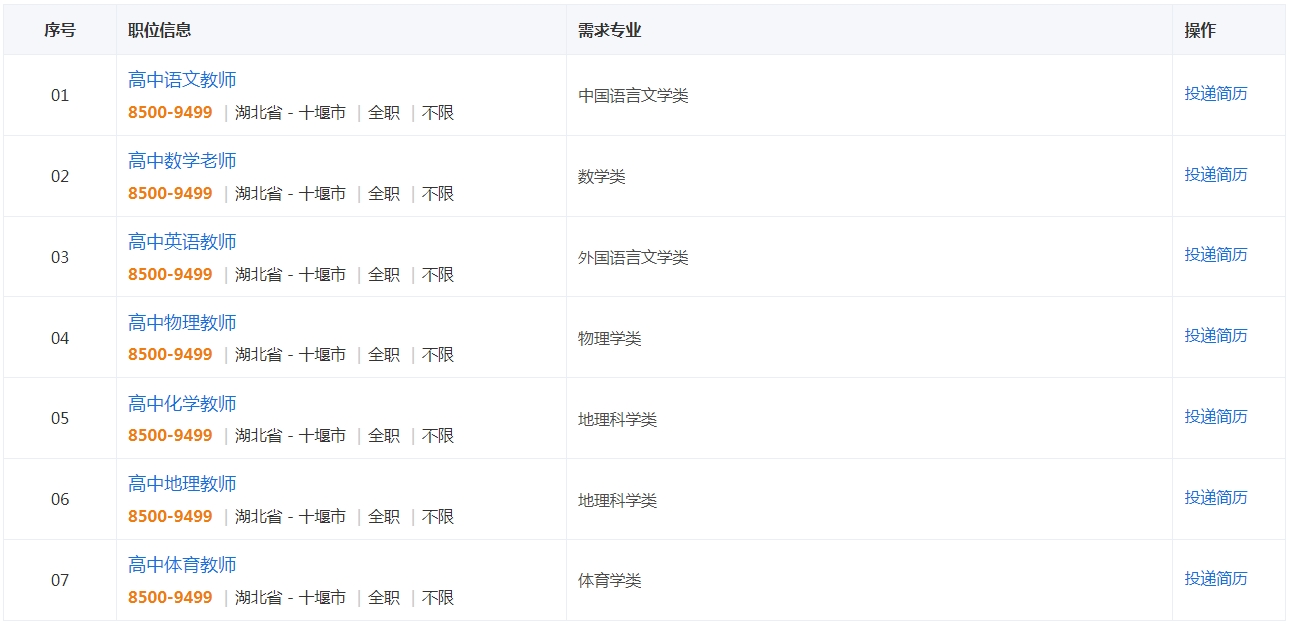Open the 高中化学教师 job posting
Screen dimensions: 1294x628
(x=182, y=404)
